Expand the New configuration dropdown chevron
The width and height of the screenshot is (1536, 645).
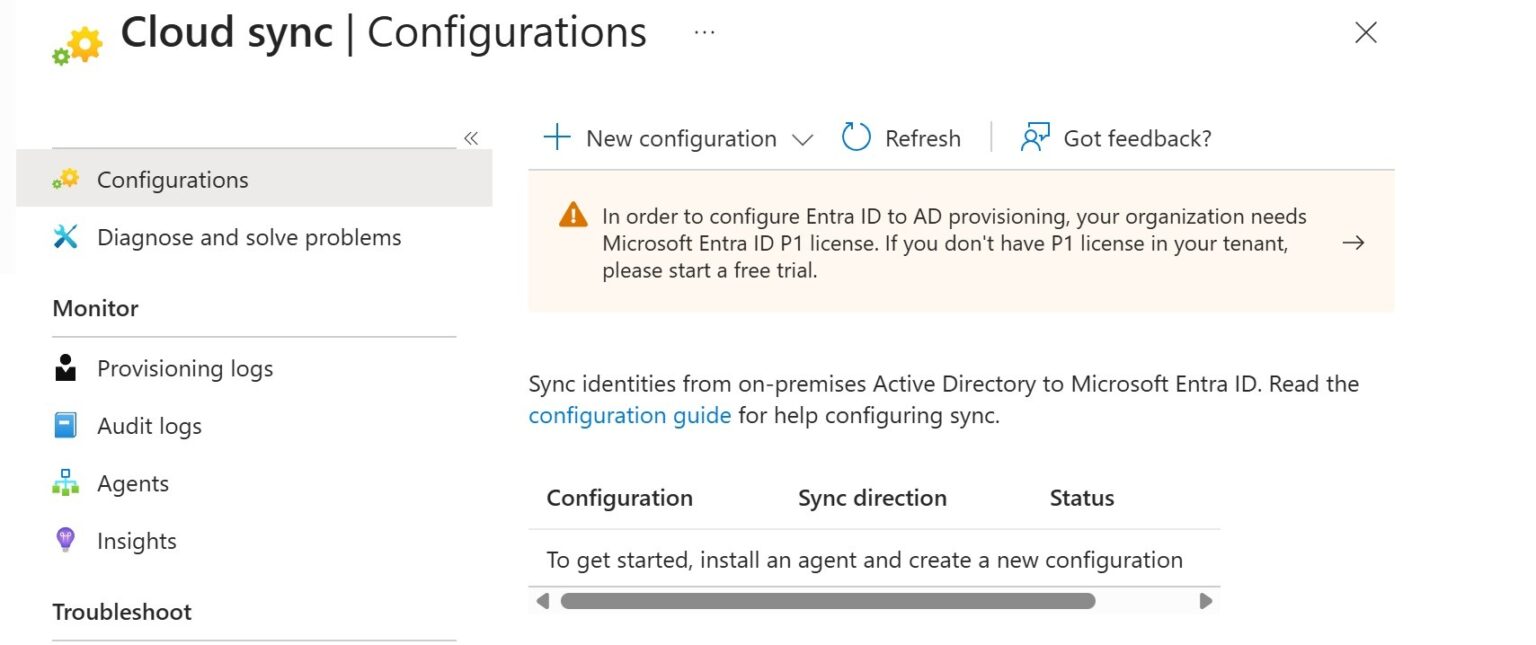click(x=803, y=140)
